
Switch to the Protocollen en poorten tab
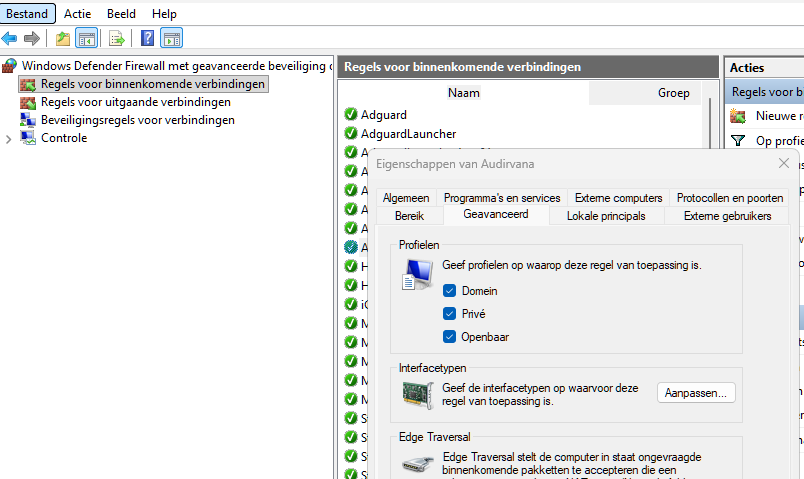729,198
